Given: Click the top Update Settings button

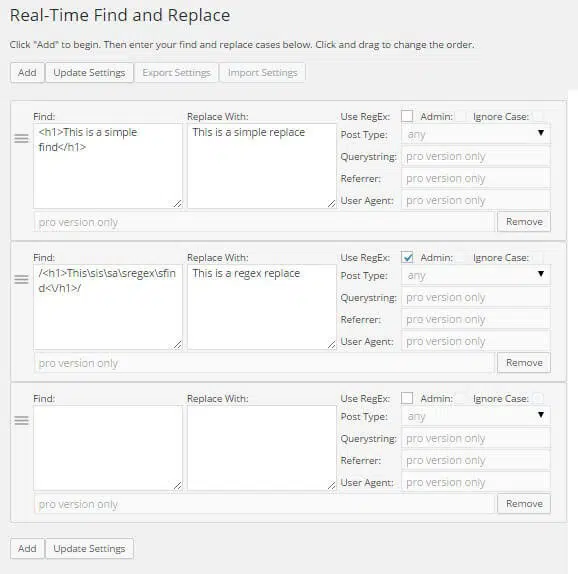Looking at the screenshot, I should [89, 73].
